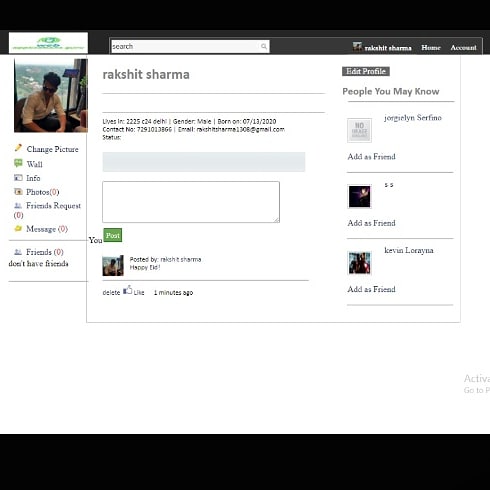490x490 pixels.
Task: Click the Photos camera icon
Action: click(x=18, y=191)
